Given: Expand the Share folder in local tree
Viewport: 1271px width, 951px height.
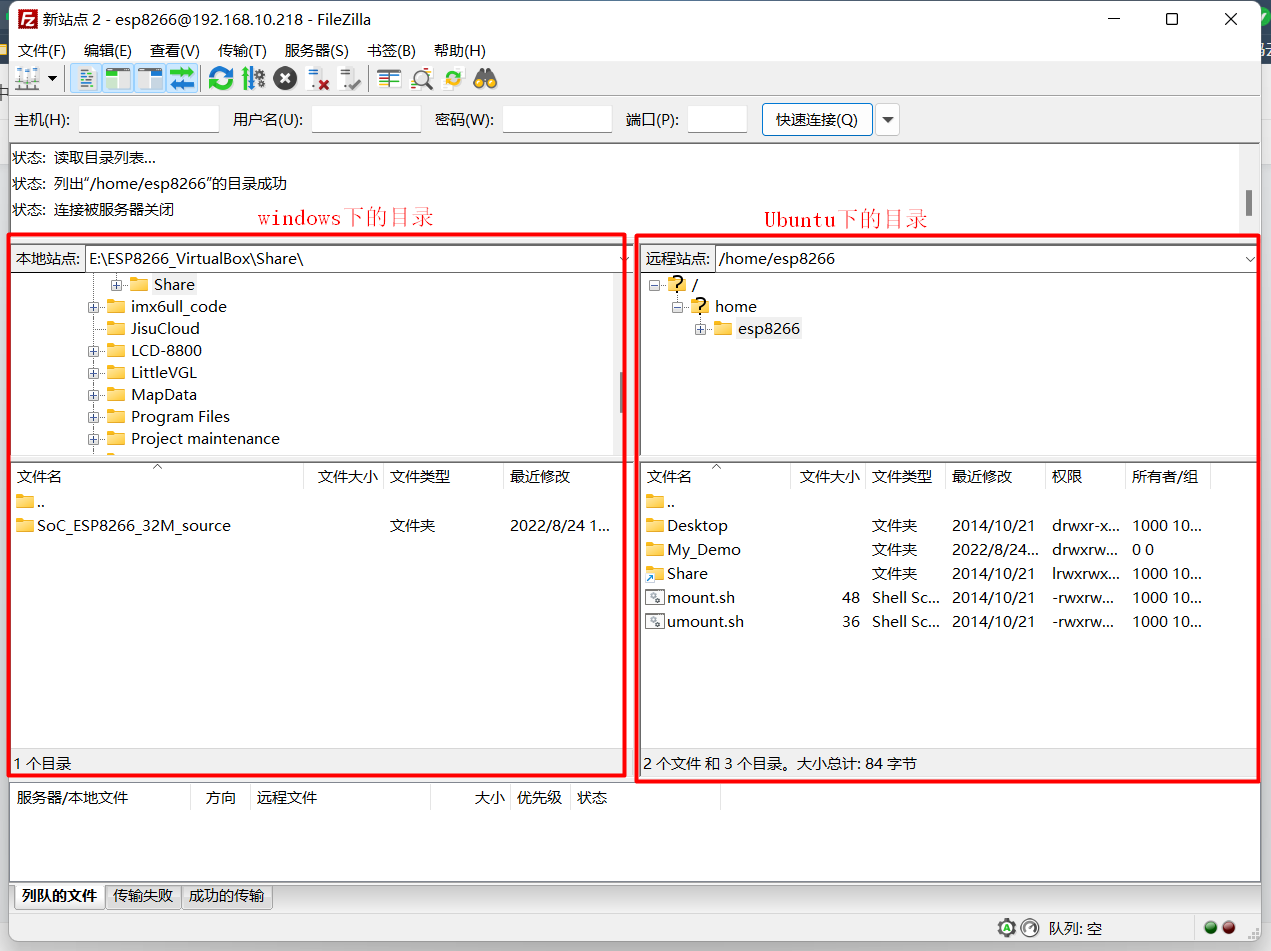Looking at the screenshot, I should coord(116,285).
